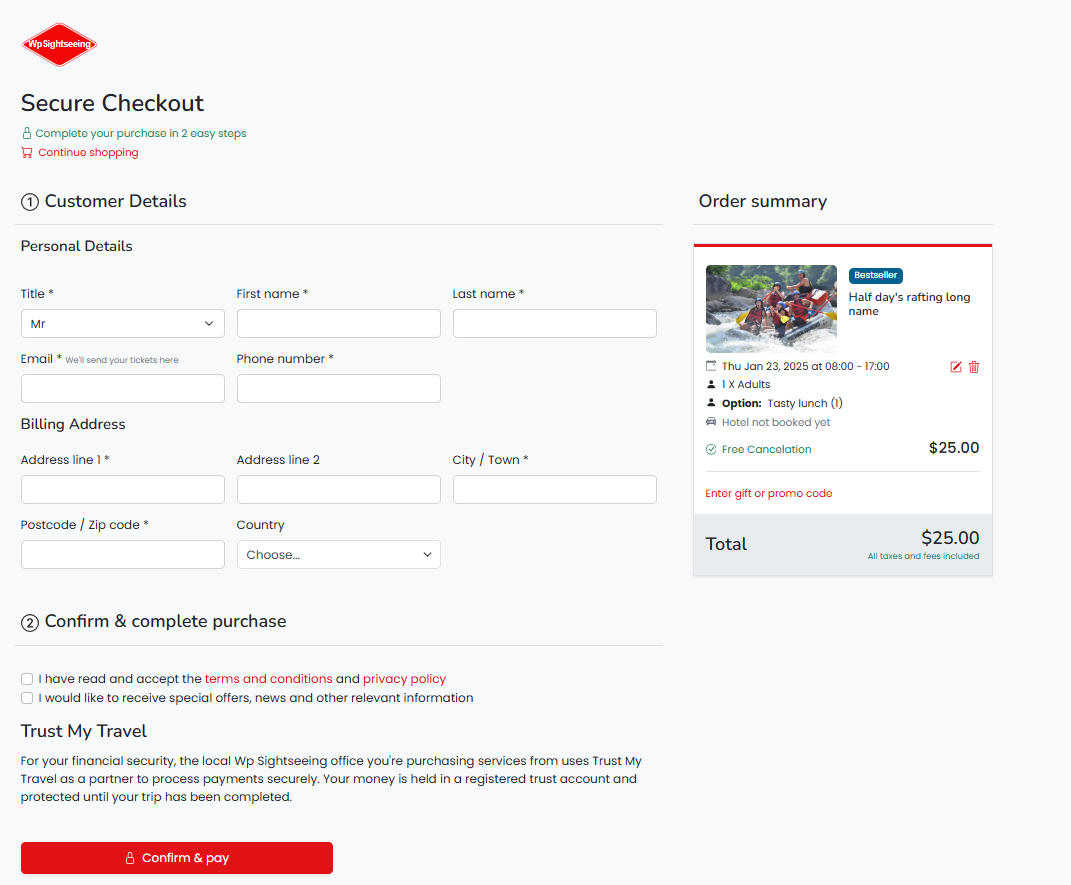Click the calendar icon next to tour date
Image resolution: width=1071 pixels, height=885 pixels.
(x=711, y=365)
